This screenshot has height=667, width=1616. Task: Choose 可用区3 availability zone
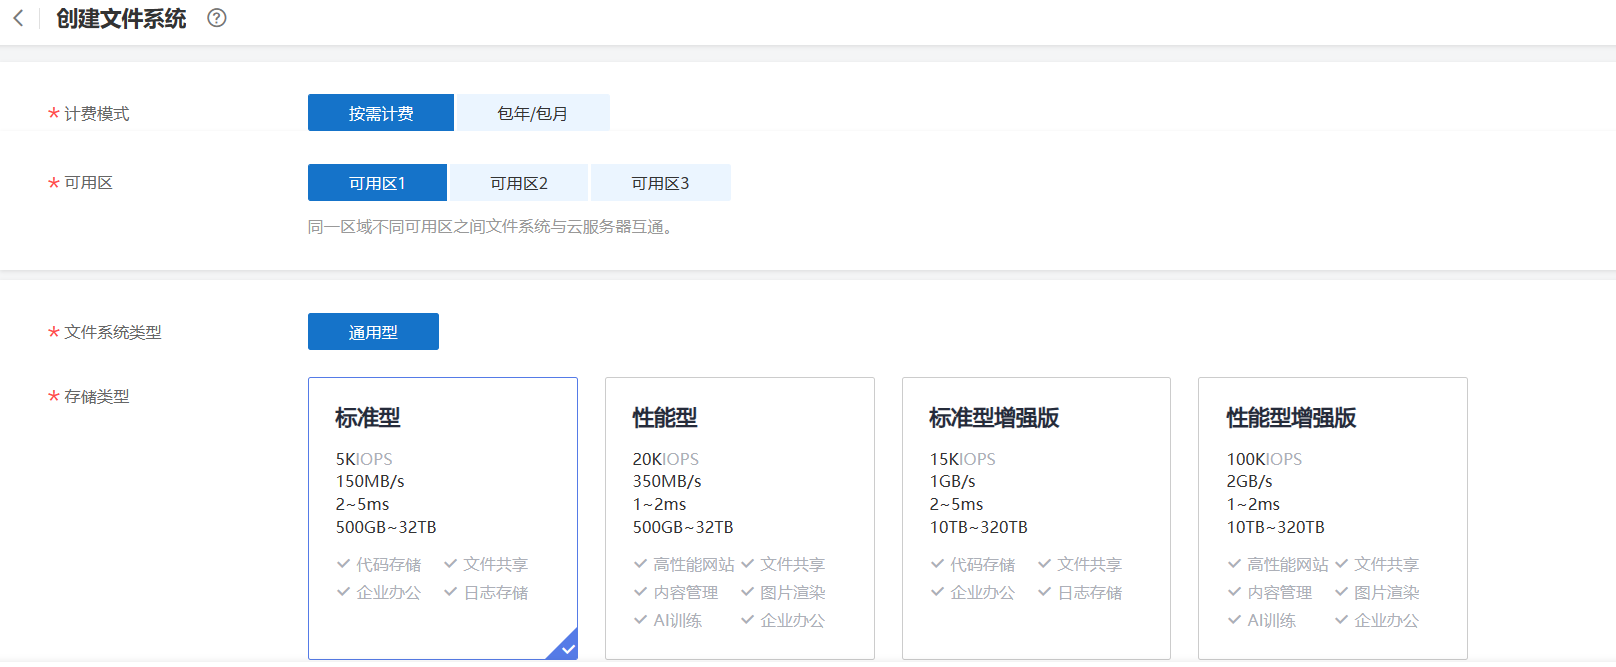click(x=660, y=183)
